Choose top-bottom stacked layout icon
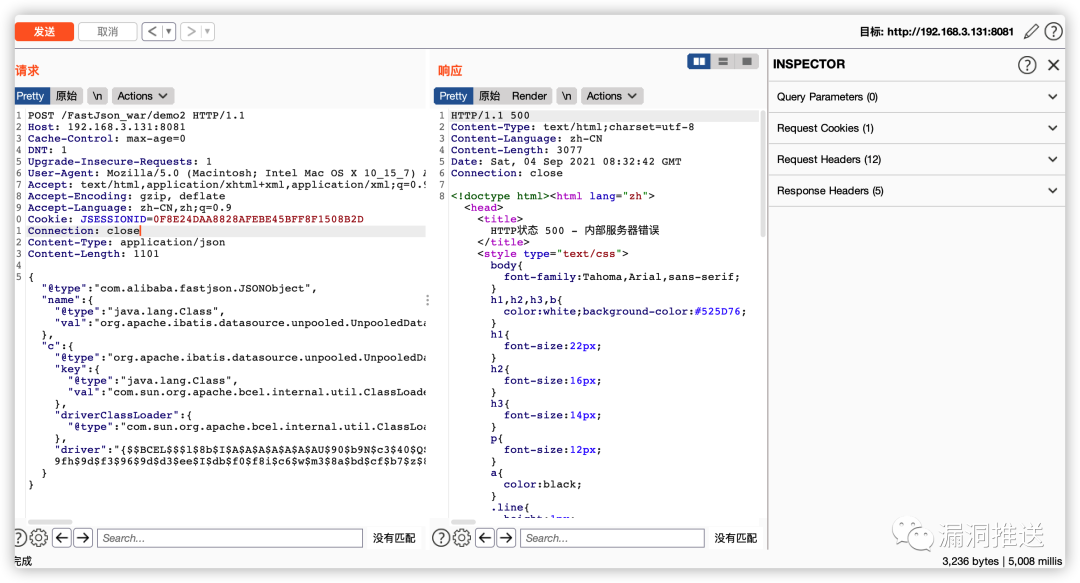This screenshot has height=583, width=1080. click(x=723, y=61)
